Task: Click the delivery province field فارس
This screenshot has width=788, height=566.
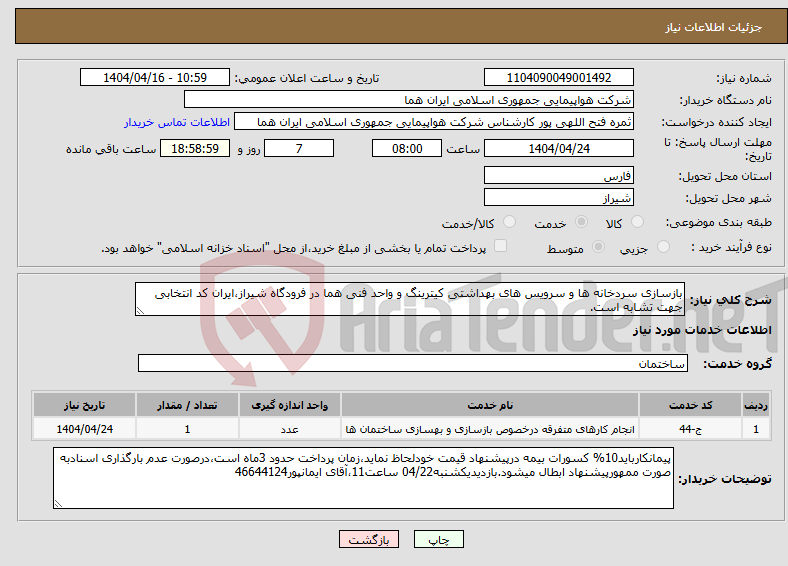Action: pos(558,175)
